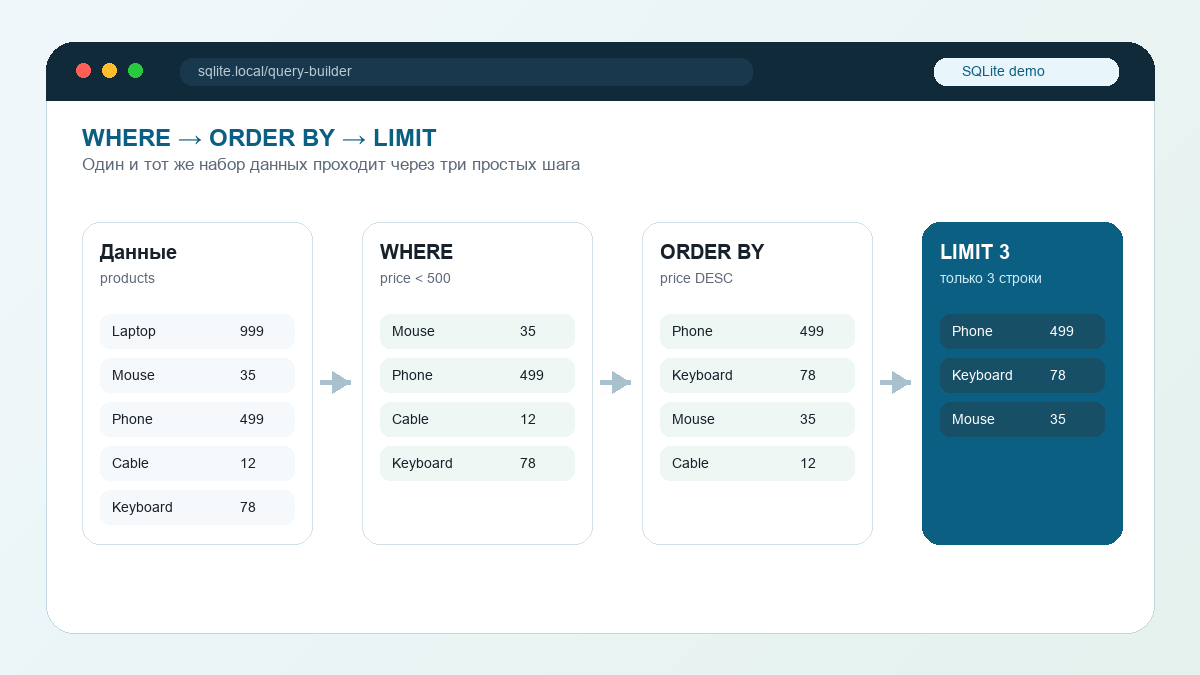Screen dimensions: 1200x675
Task: Select the Cable row in ORDER BY card
Action: coord(757,463)
